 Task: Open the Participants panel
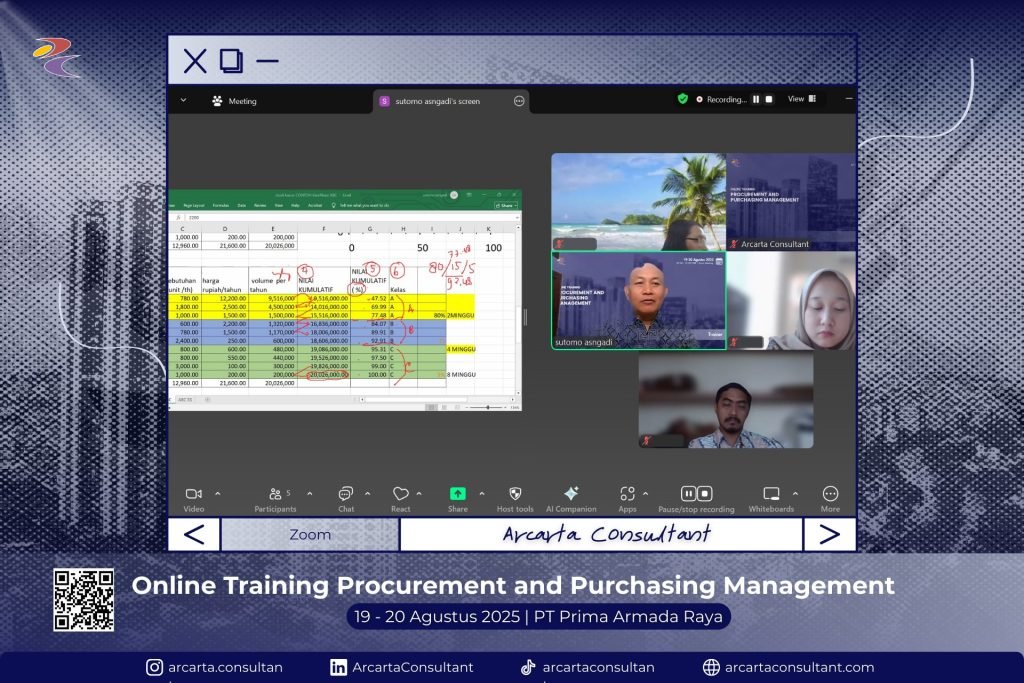click(275, 494)
